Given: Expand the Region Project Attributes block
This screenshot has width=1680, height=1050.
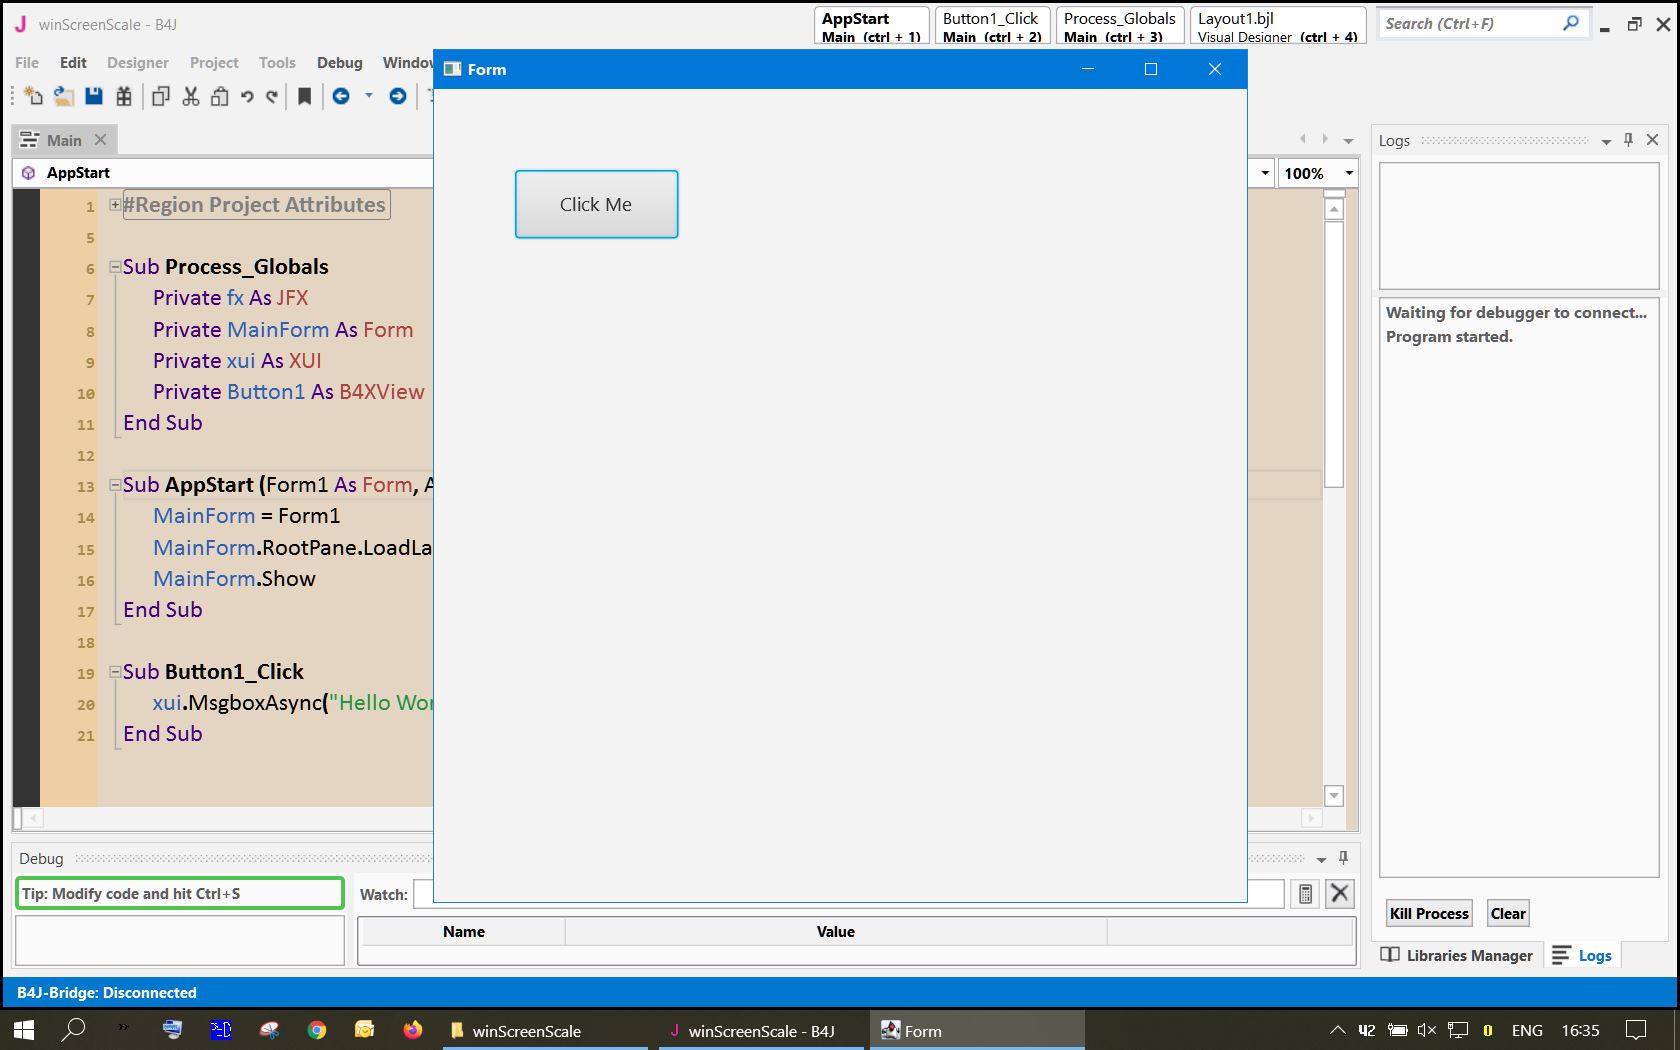Looking at the screenshot, I should 115,205.
